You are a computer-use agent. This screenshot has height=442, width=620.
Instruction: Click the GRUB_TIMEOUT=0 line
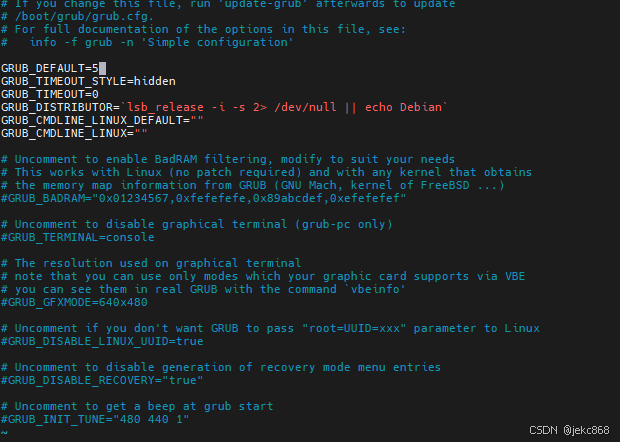tap(50, 94)
